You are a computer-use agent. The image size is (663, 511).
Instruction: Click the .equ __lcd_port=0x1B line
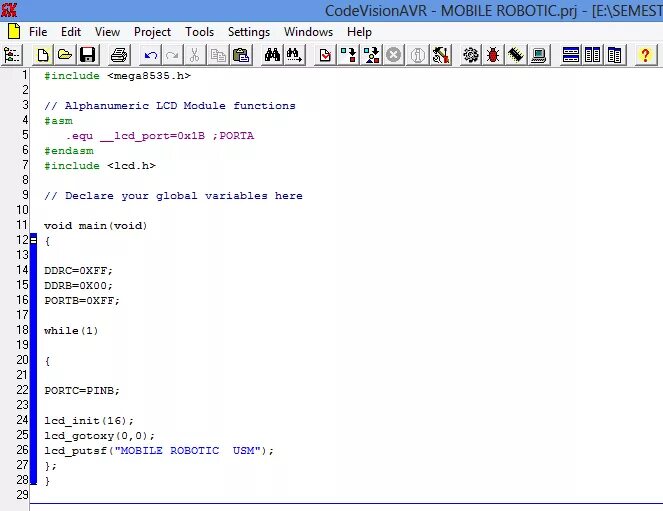(160, 136)
